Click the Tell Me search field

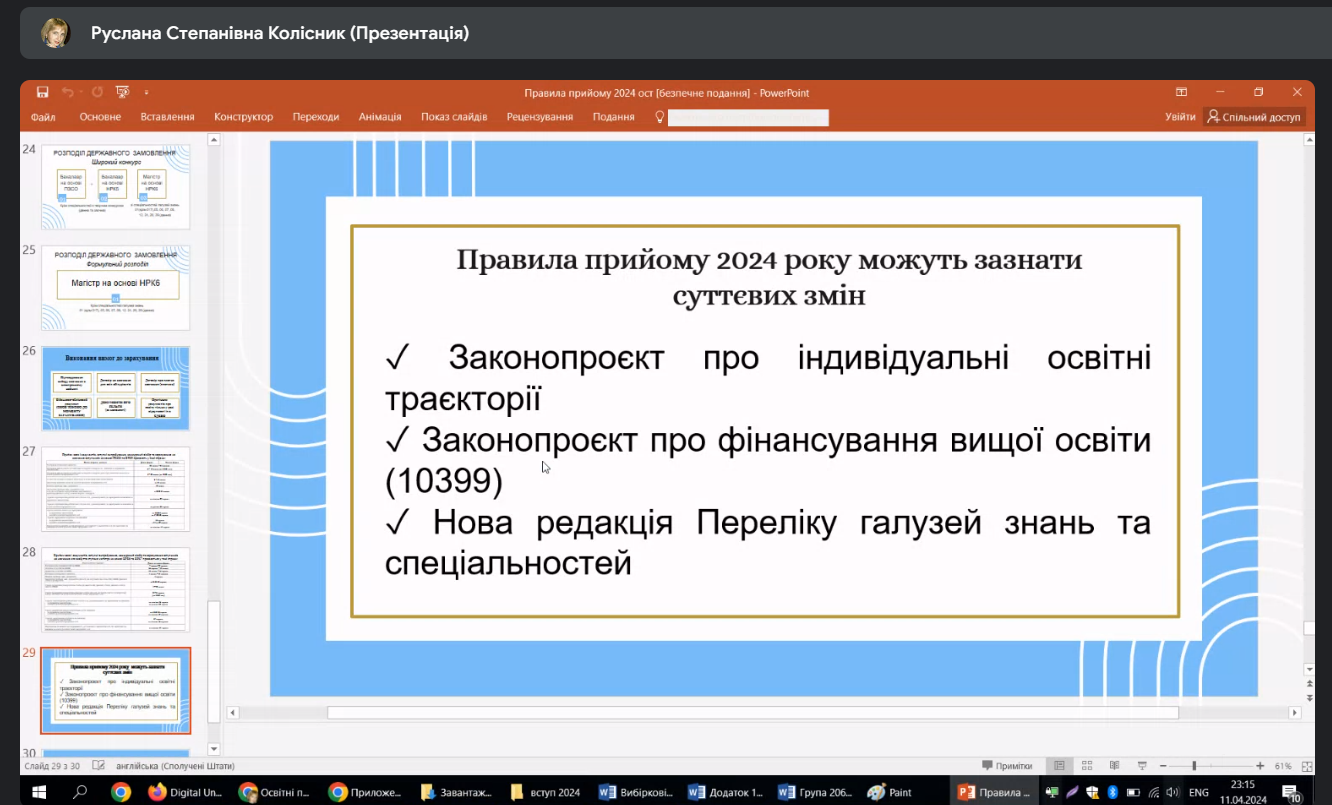pyautogui.click(x=748, y=117)
